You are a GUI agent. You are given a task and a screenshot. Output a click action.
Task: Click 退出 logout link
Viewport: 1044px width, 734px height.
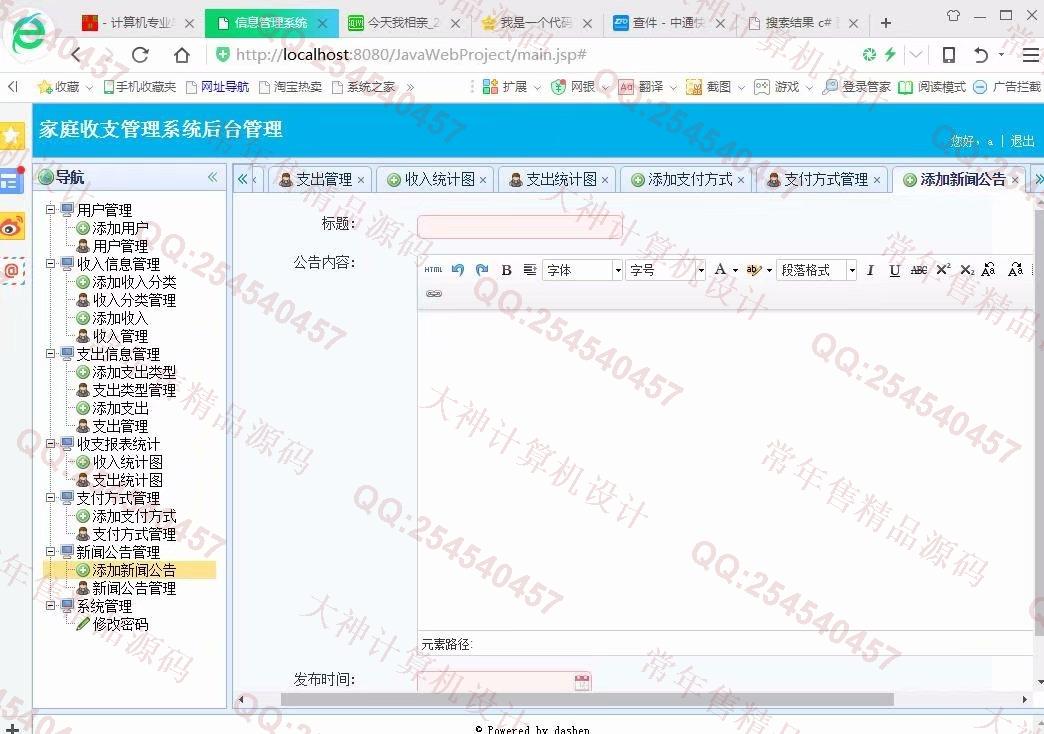(x=1023, y=141)
